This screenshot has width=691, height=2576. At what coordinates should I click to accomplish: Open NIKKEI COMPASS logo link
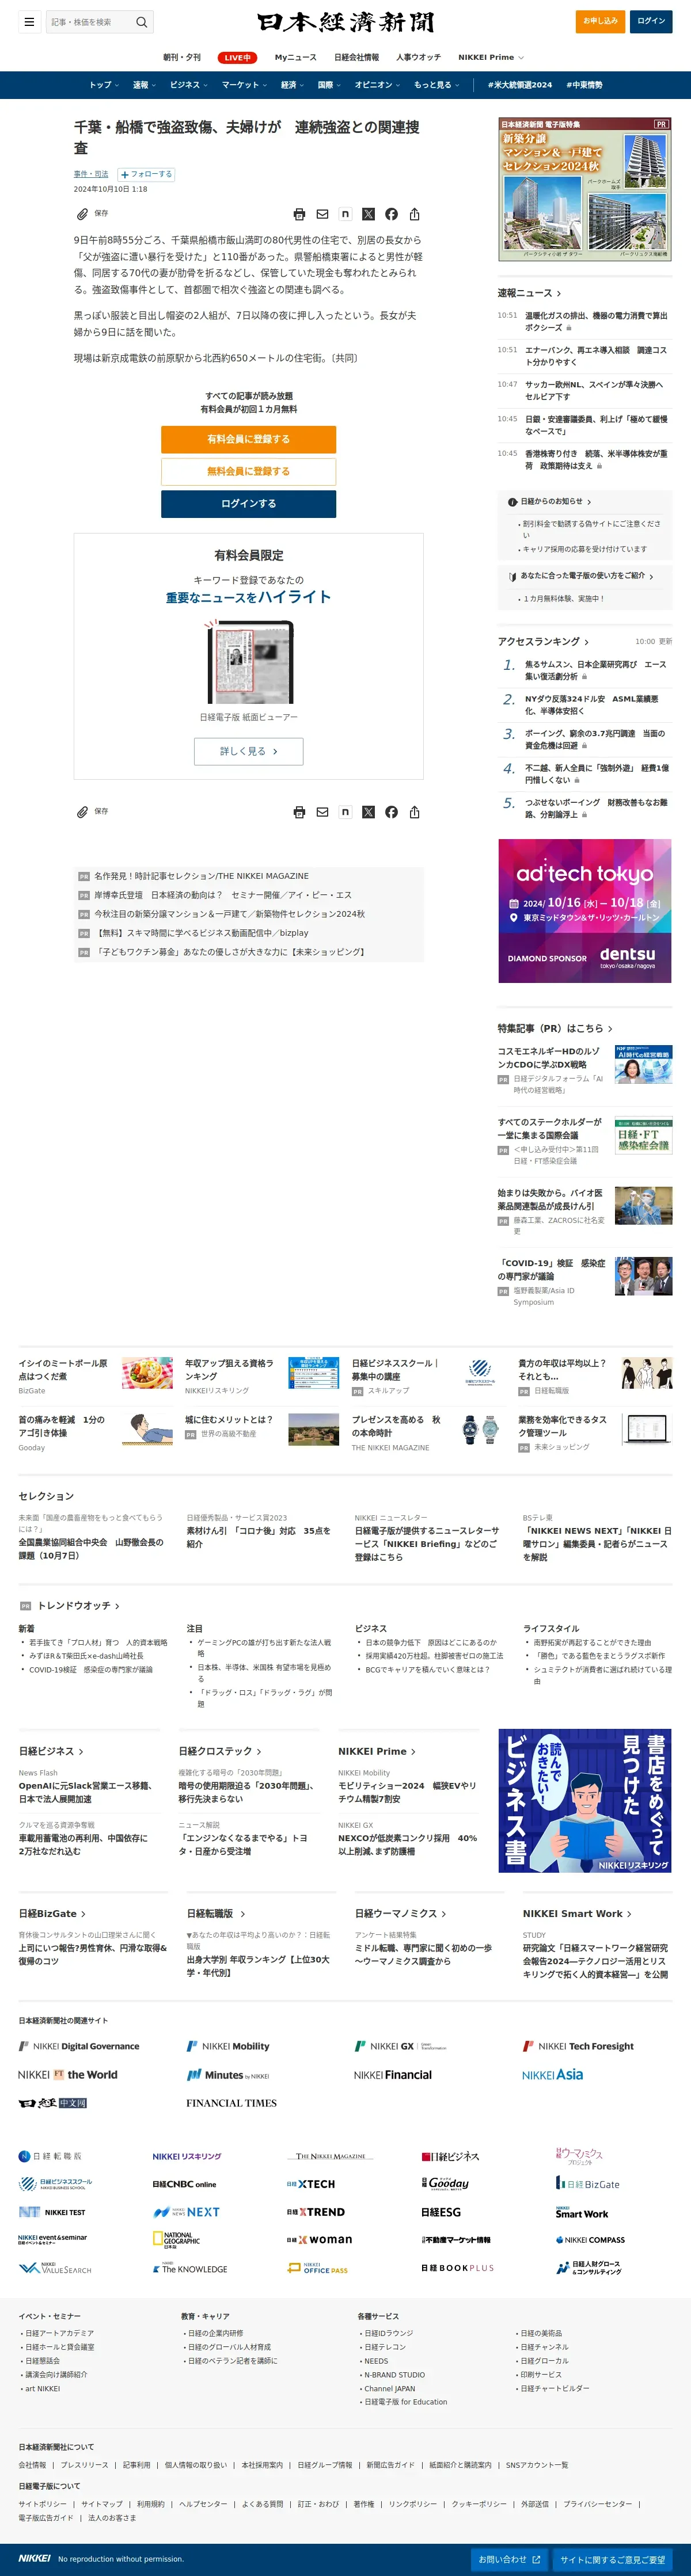[591, 2239]
